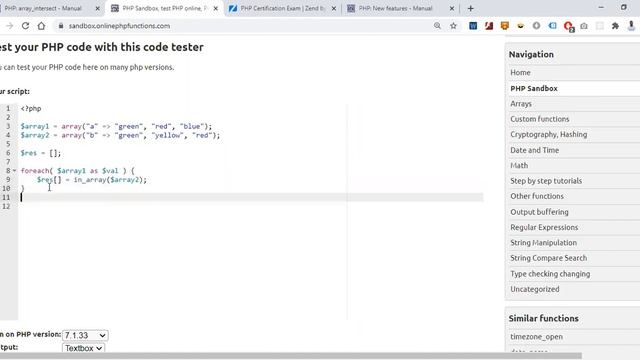Screen dimensions: 640x360
Task: Click the orange shield extension icon
Action: tap(504, 26)
